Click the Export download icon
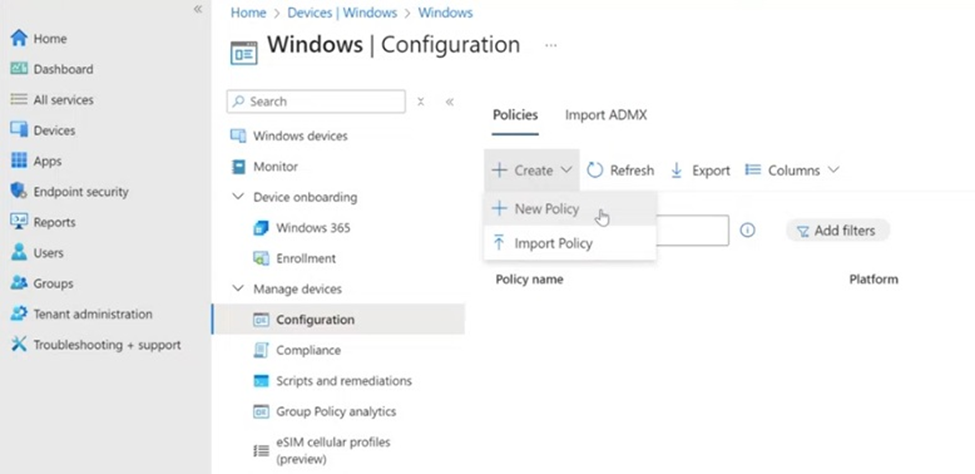Viewport: 975px width, 474px height. click(x=677, y=171)
